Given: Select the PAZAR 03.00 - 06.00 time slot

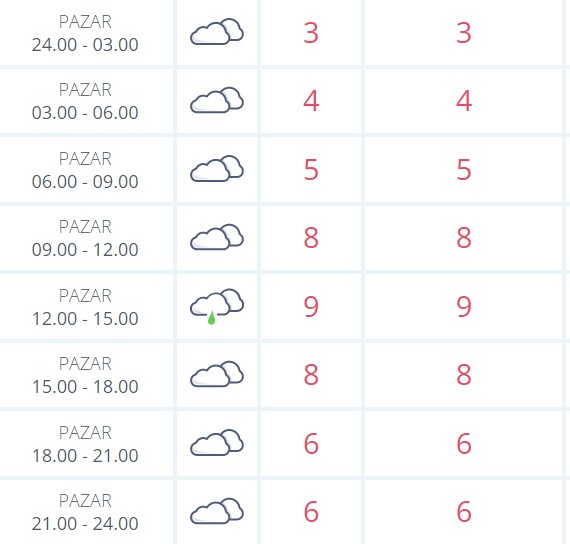Looking at the screenshot, I should coord(85,101).
